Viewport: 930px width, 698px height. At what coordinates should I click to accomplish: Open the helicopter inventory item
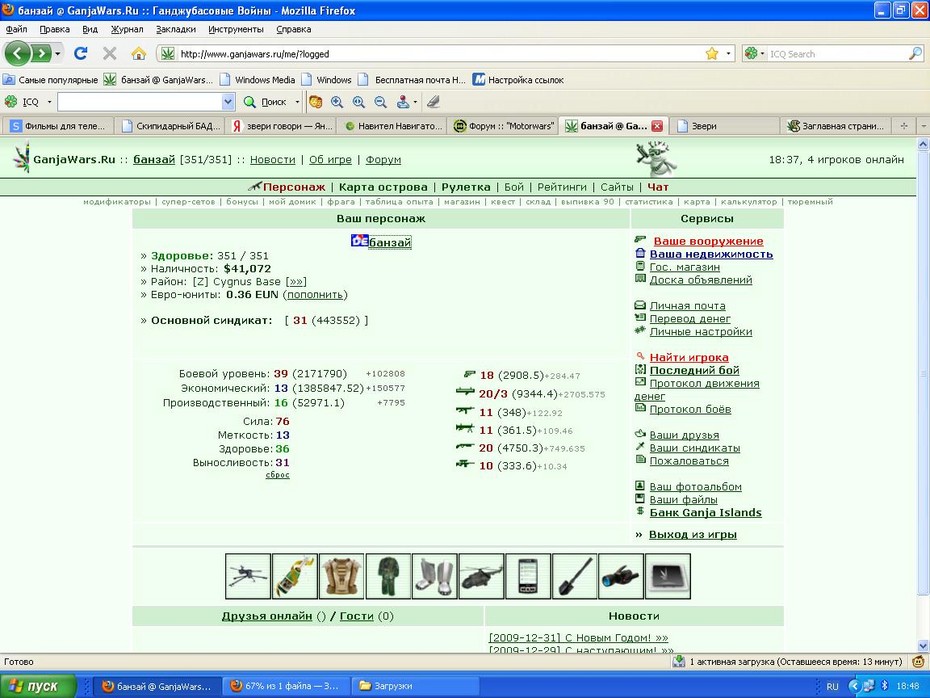pyautogui.click(x=481, y=576)
